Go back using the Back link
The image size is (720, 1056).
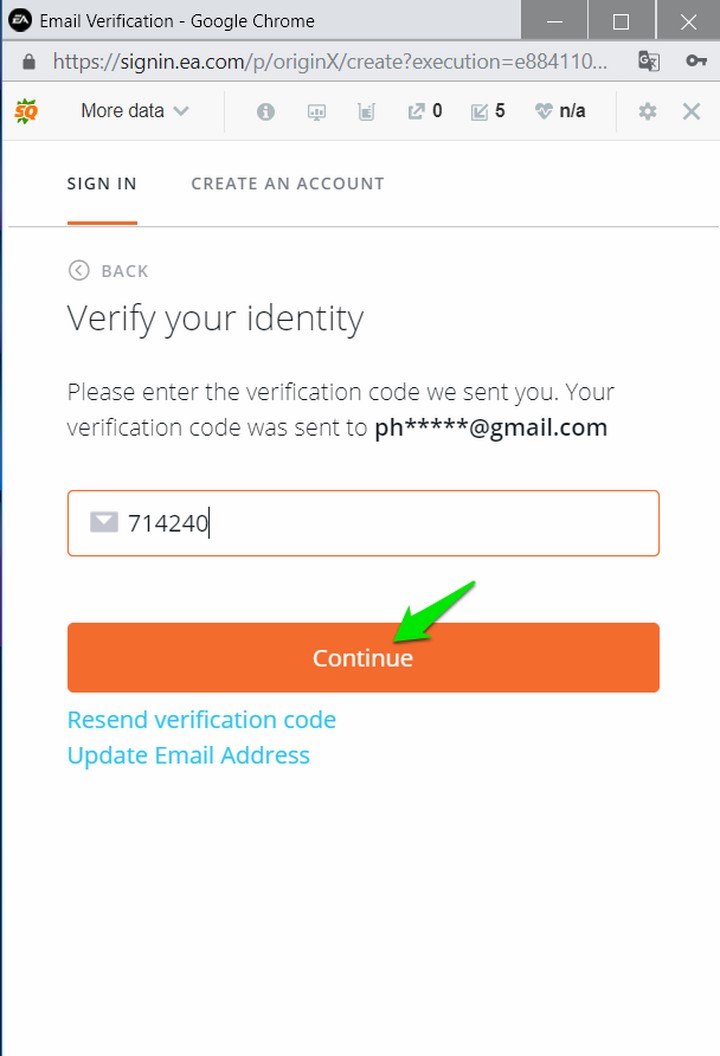pyautogui.click(x=108, y=271)
